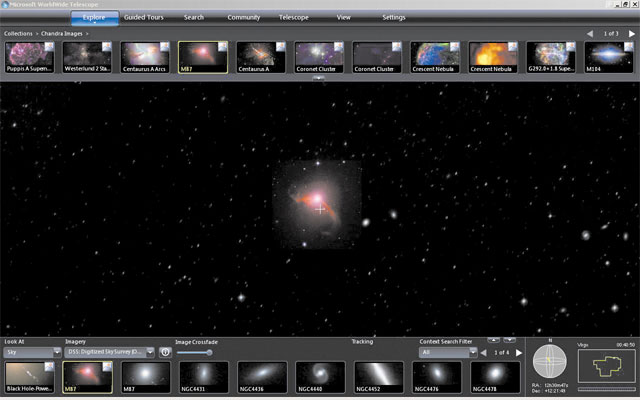Select the Telescope tab

coord(293,18)
